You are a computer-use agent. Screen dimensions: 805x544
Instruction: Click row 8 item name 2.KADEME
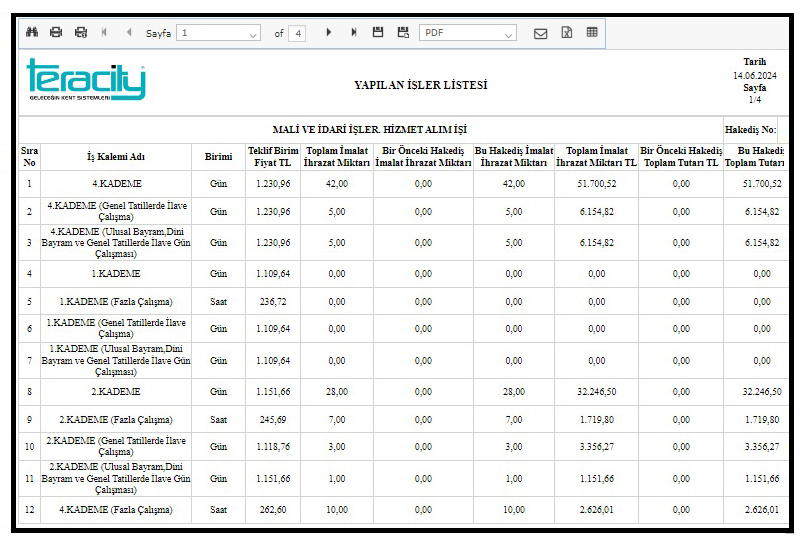point(116,392)
